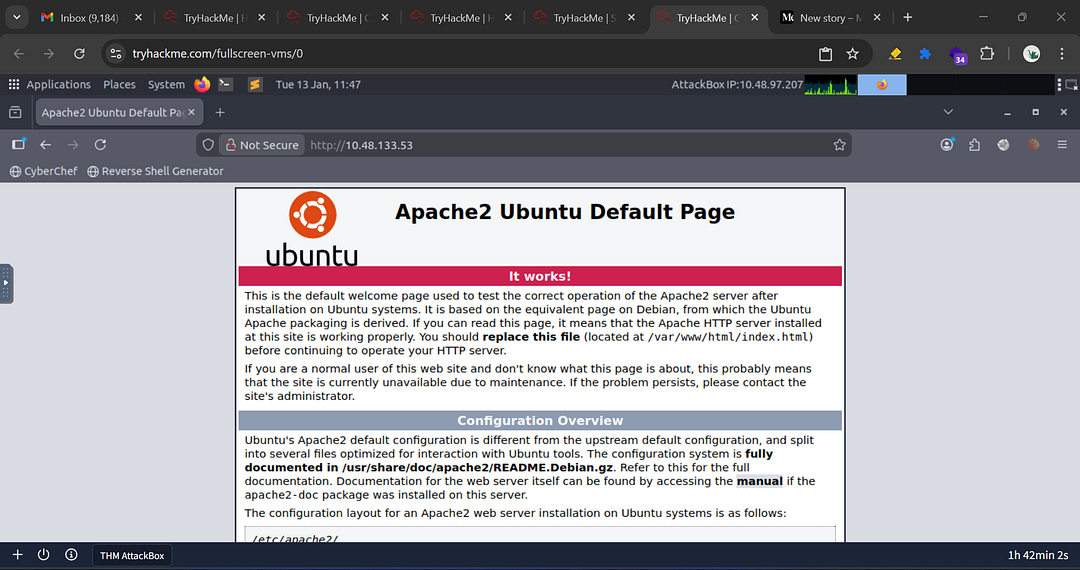
Task: Open the terminal launcher in top panel
Action: 226,85
